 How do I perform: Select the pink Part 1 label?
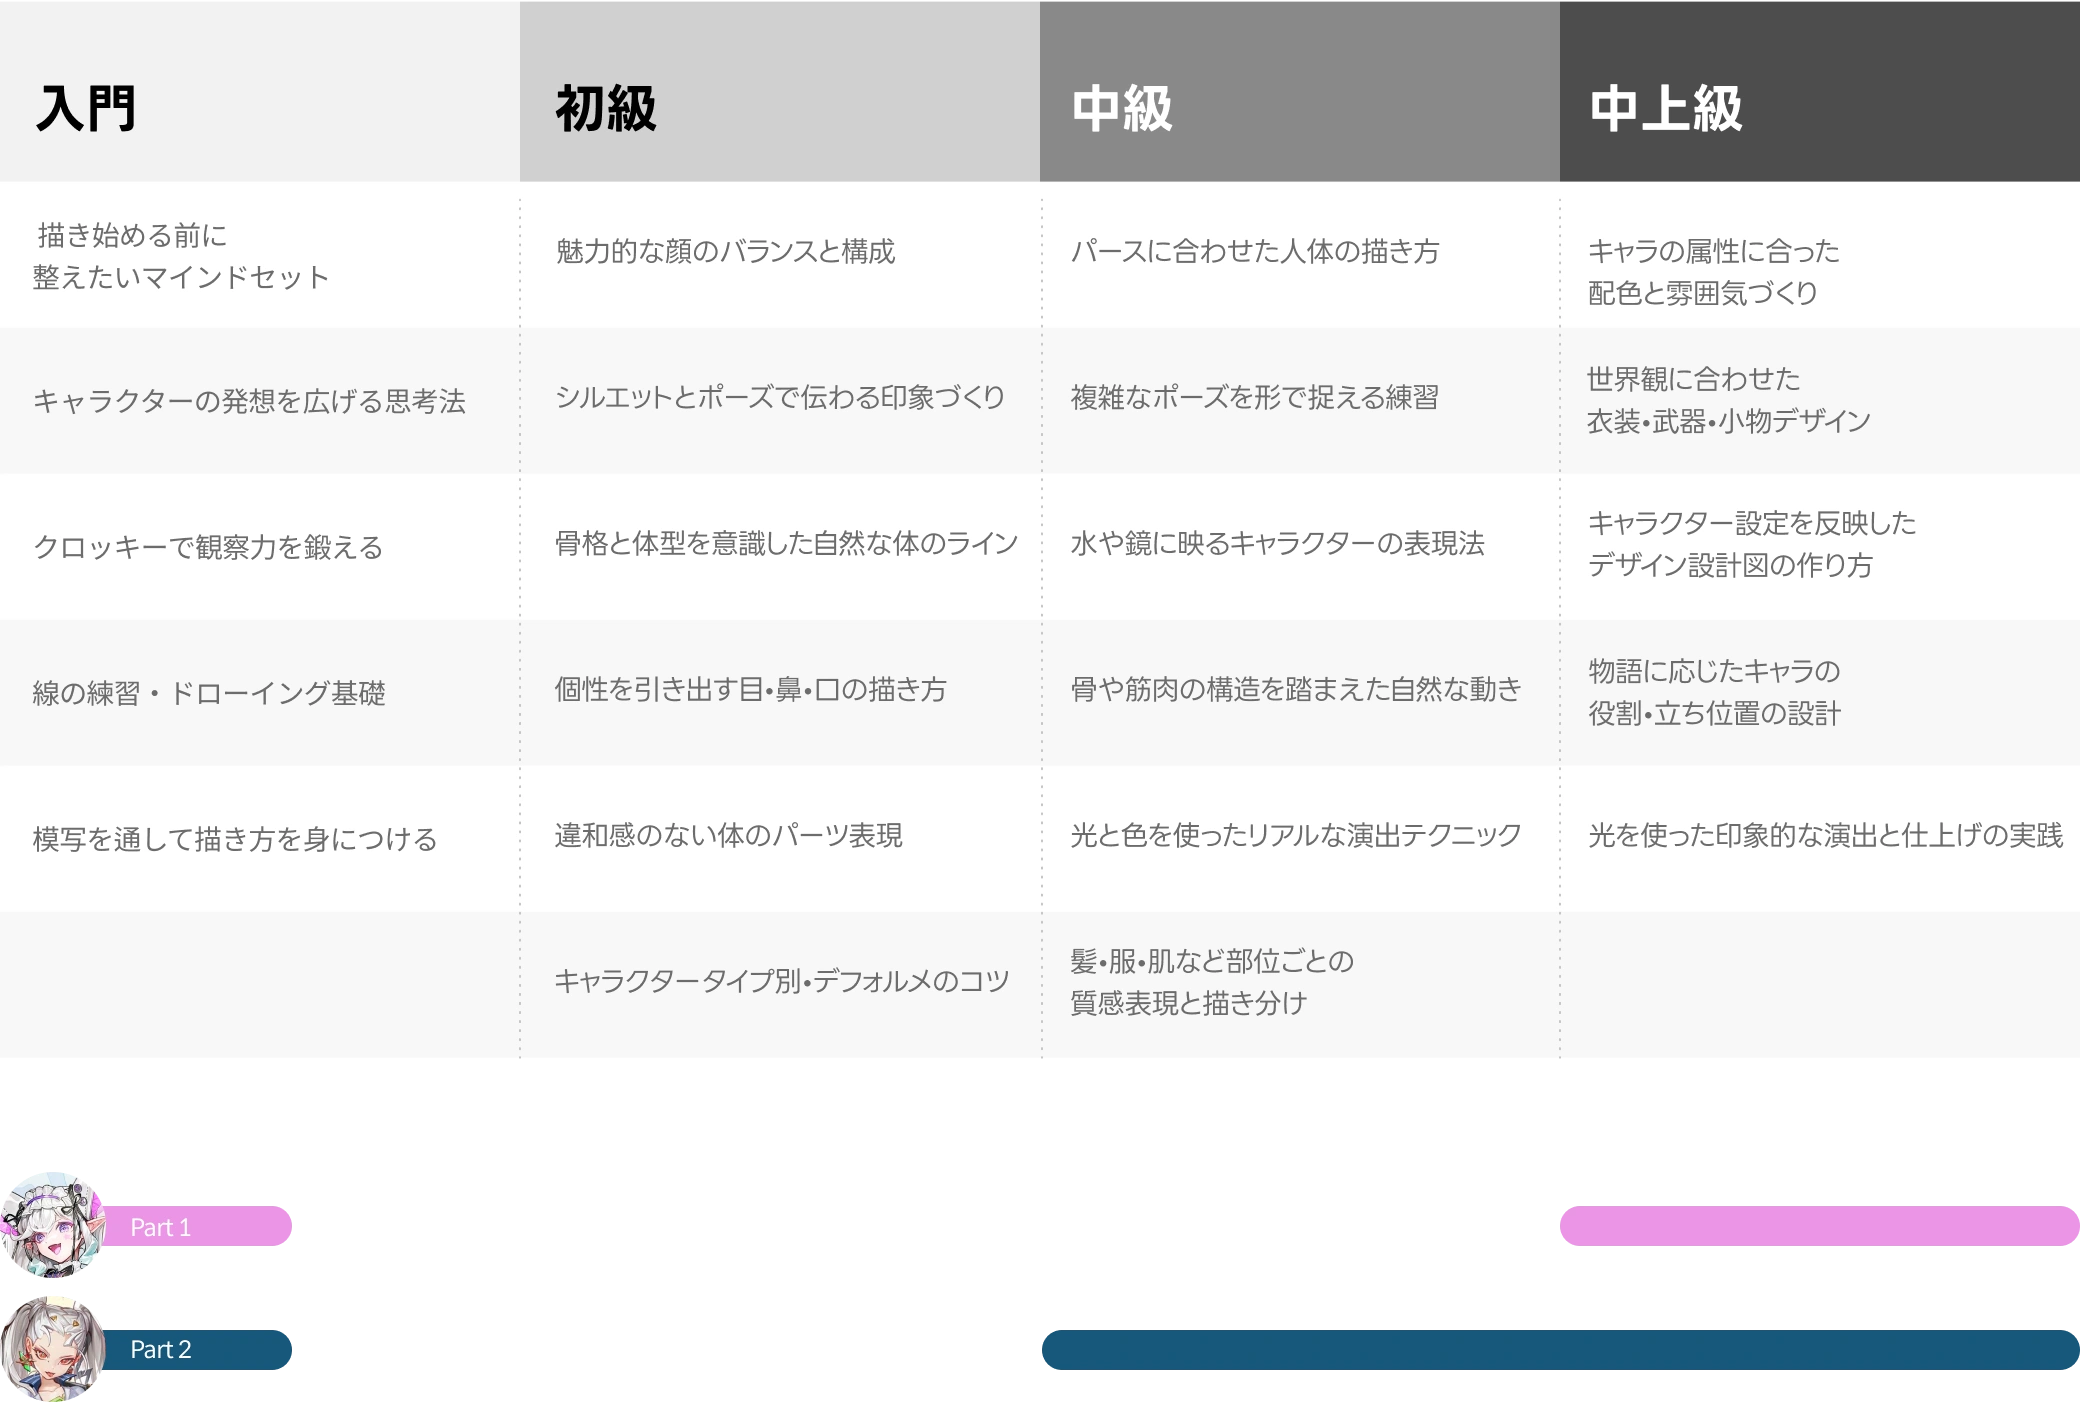196,1226
